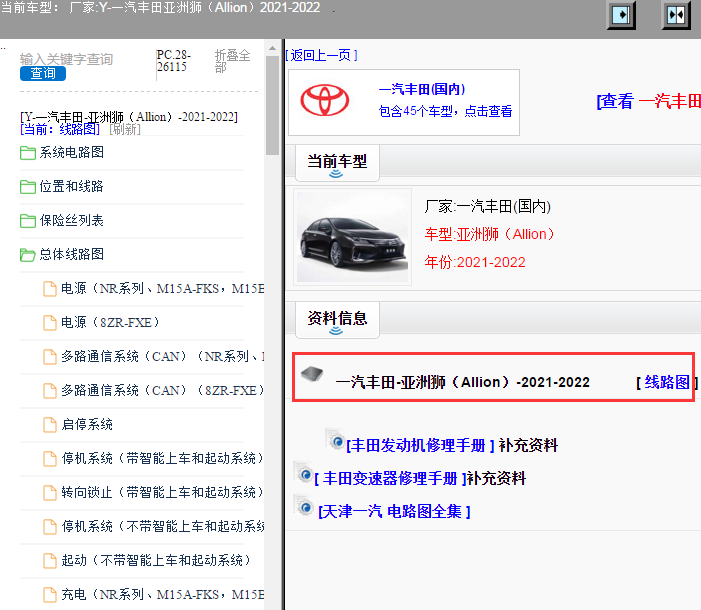701x610 pixels.
Task: Open 多路通信系统（CAN）（NR系列 entry
Action: [162, 356]
